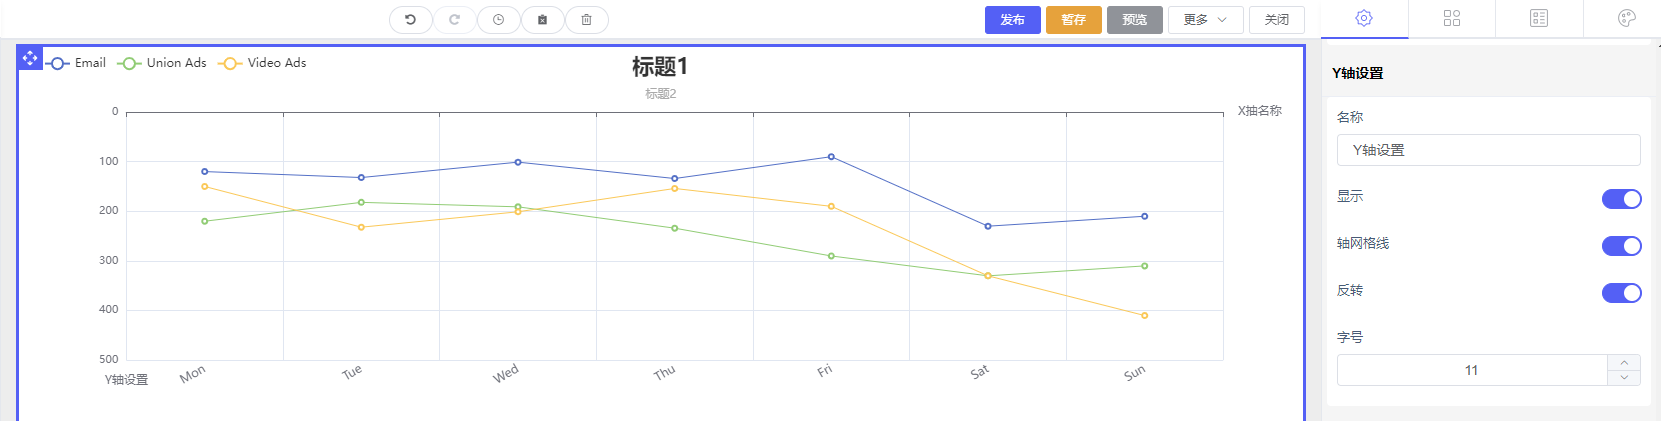1661x421 pixels.
Task: Open the color palette theme icon
Action: coord(1627,18)
